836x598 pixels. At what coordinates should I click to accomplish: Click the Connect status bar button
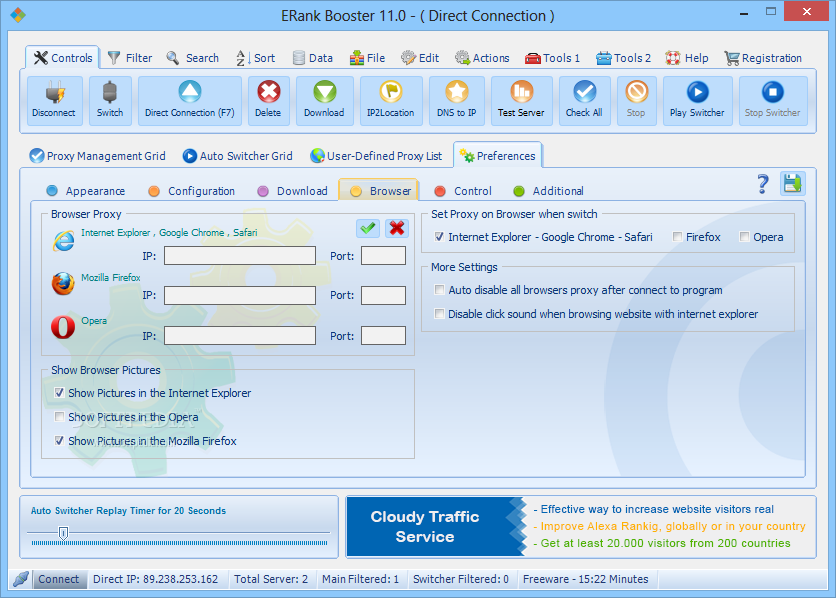coord(59,579)
